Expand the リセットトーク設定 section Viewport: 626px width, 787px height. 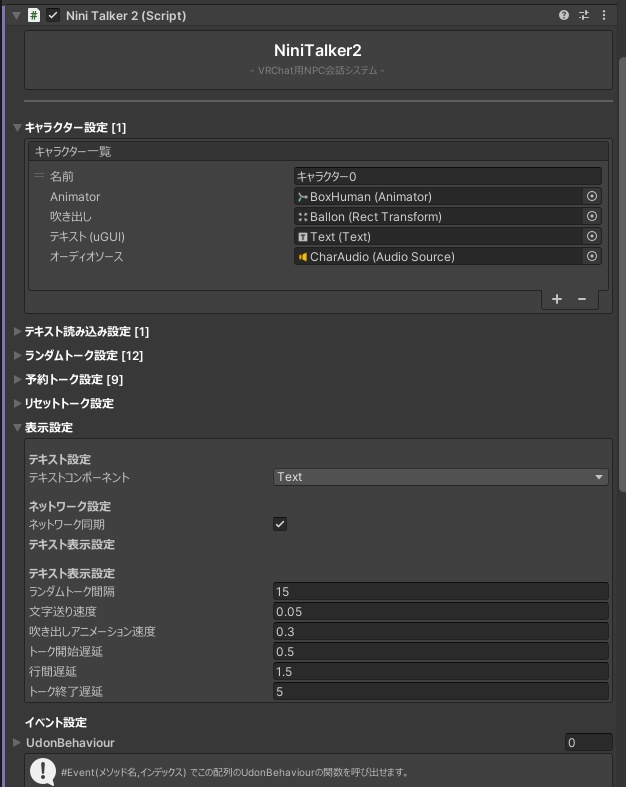[x=17, y=404]
